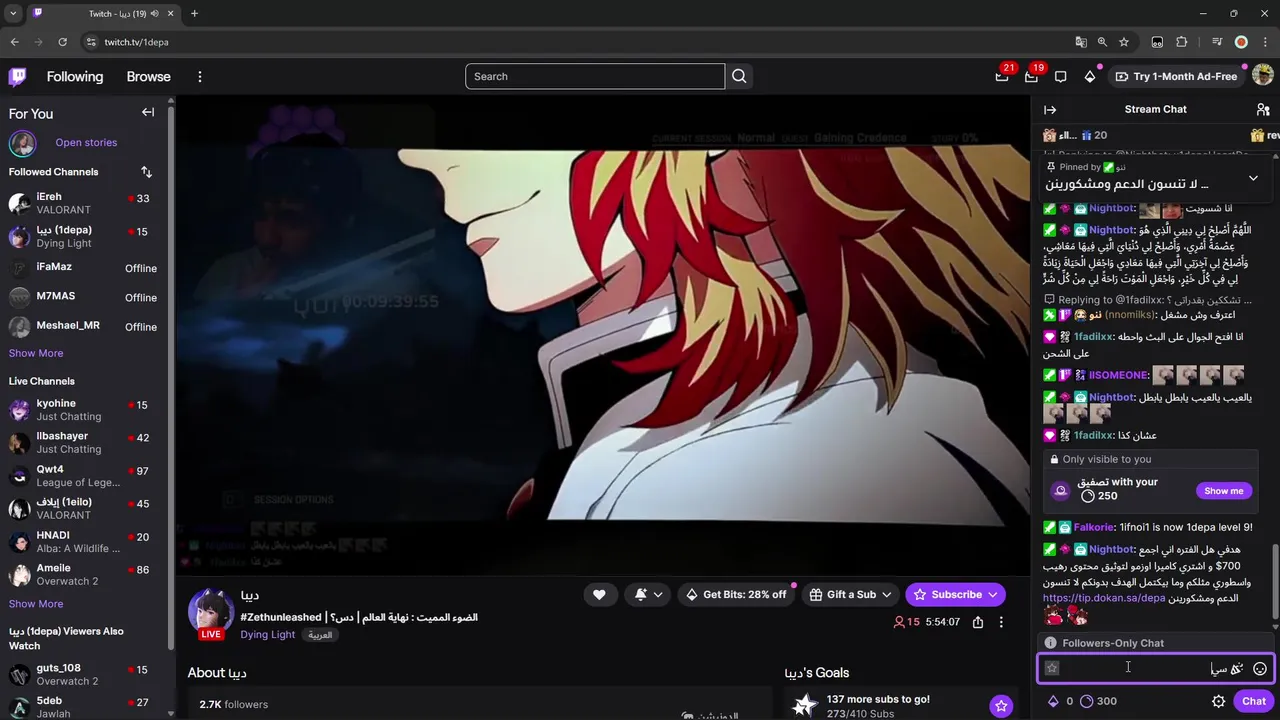Focus the Twitch search input field
Image resolution: width=1280 pixels, height=720 pixels.
pyautogui.click(x=595, y=76)
